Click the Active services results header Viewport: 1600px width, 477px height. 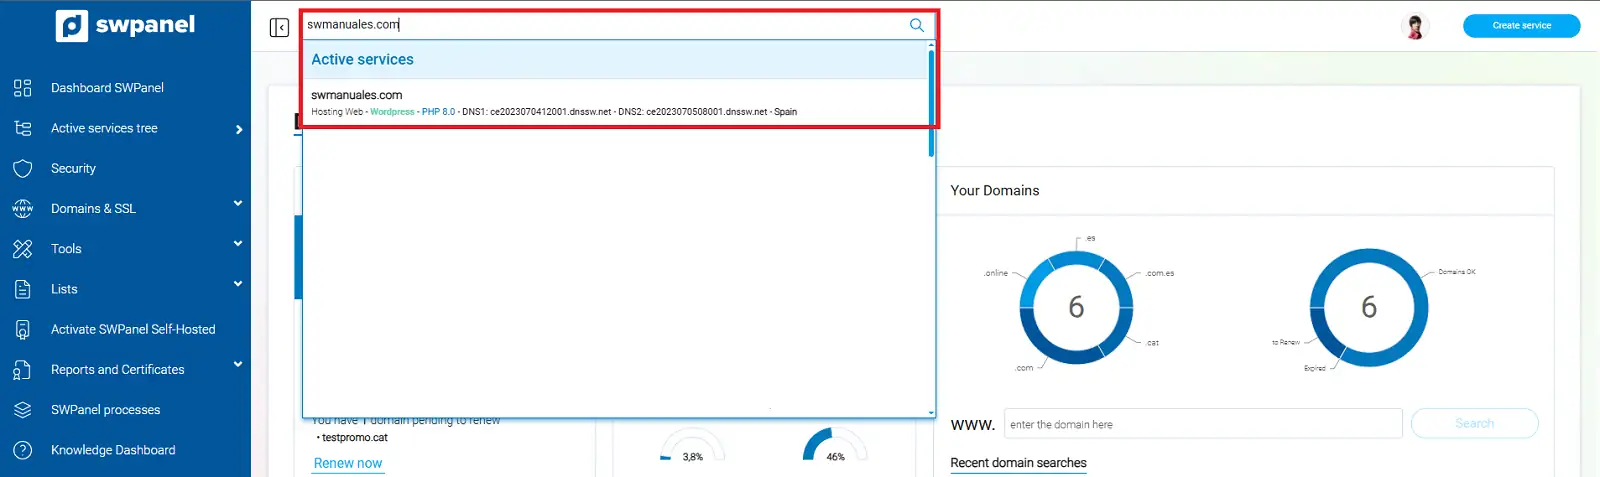click(615, 60)
